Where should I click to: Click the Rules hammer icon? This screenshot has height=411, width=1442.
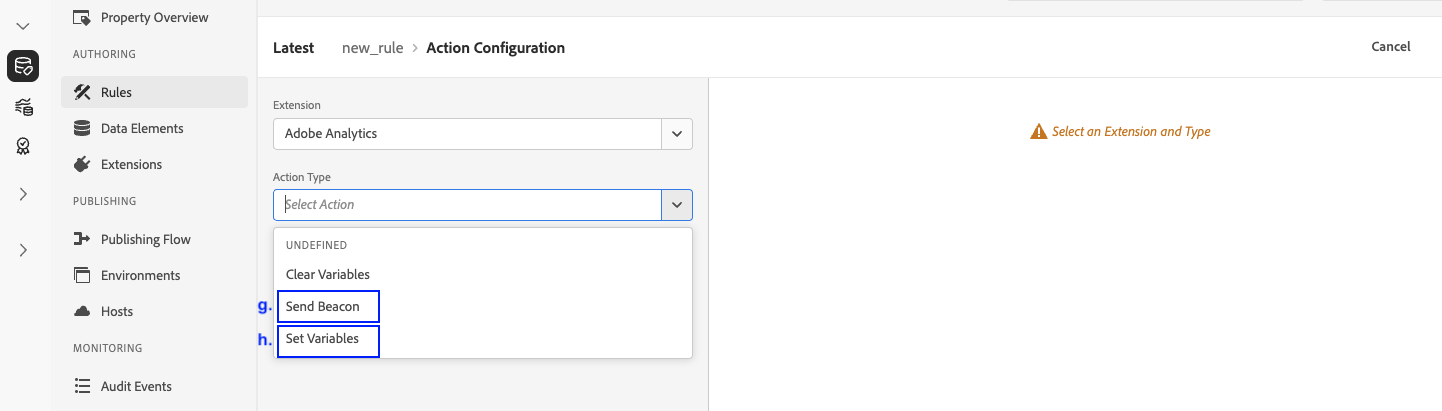click(x=83, y=92)
